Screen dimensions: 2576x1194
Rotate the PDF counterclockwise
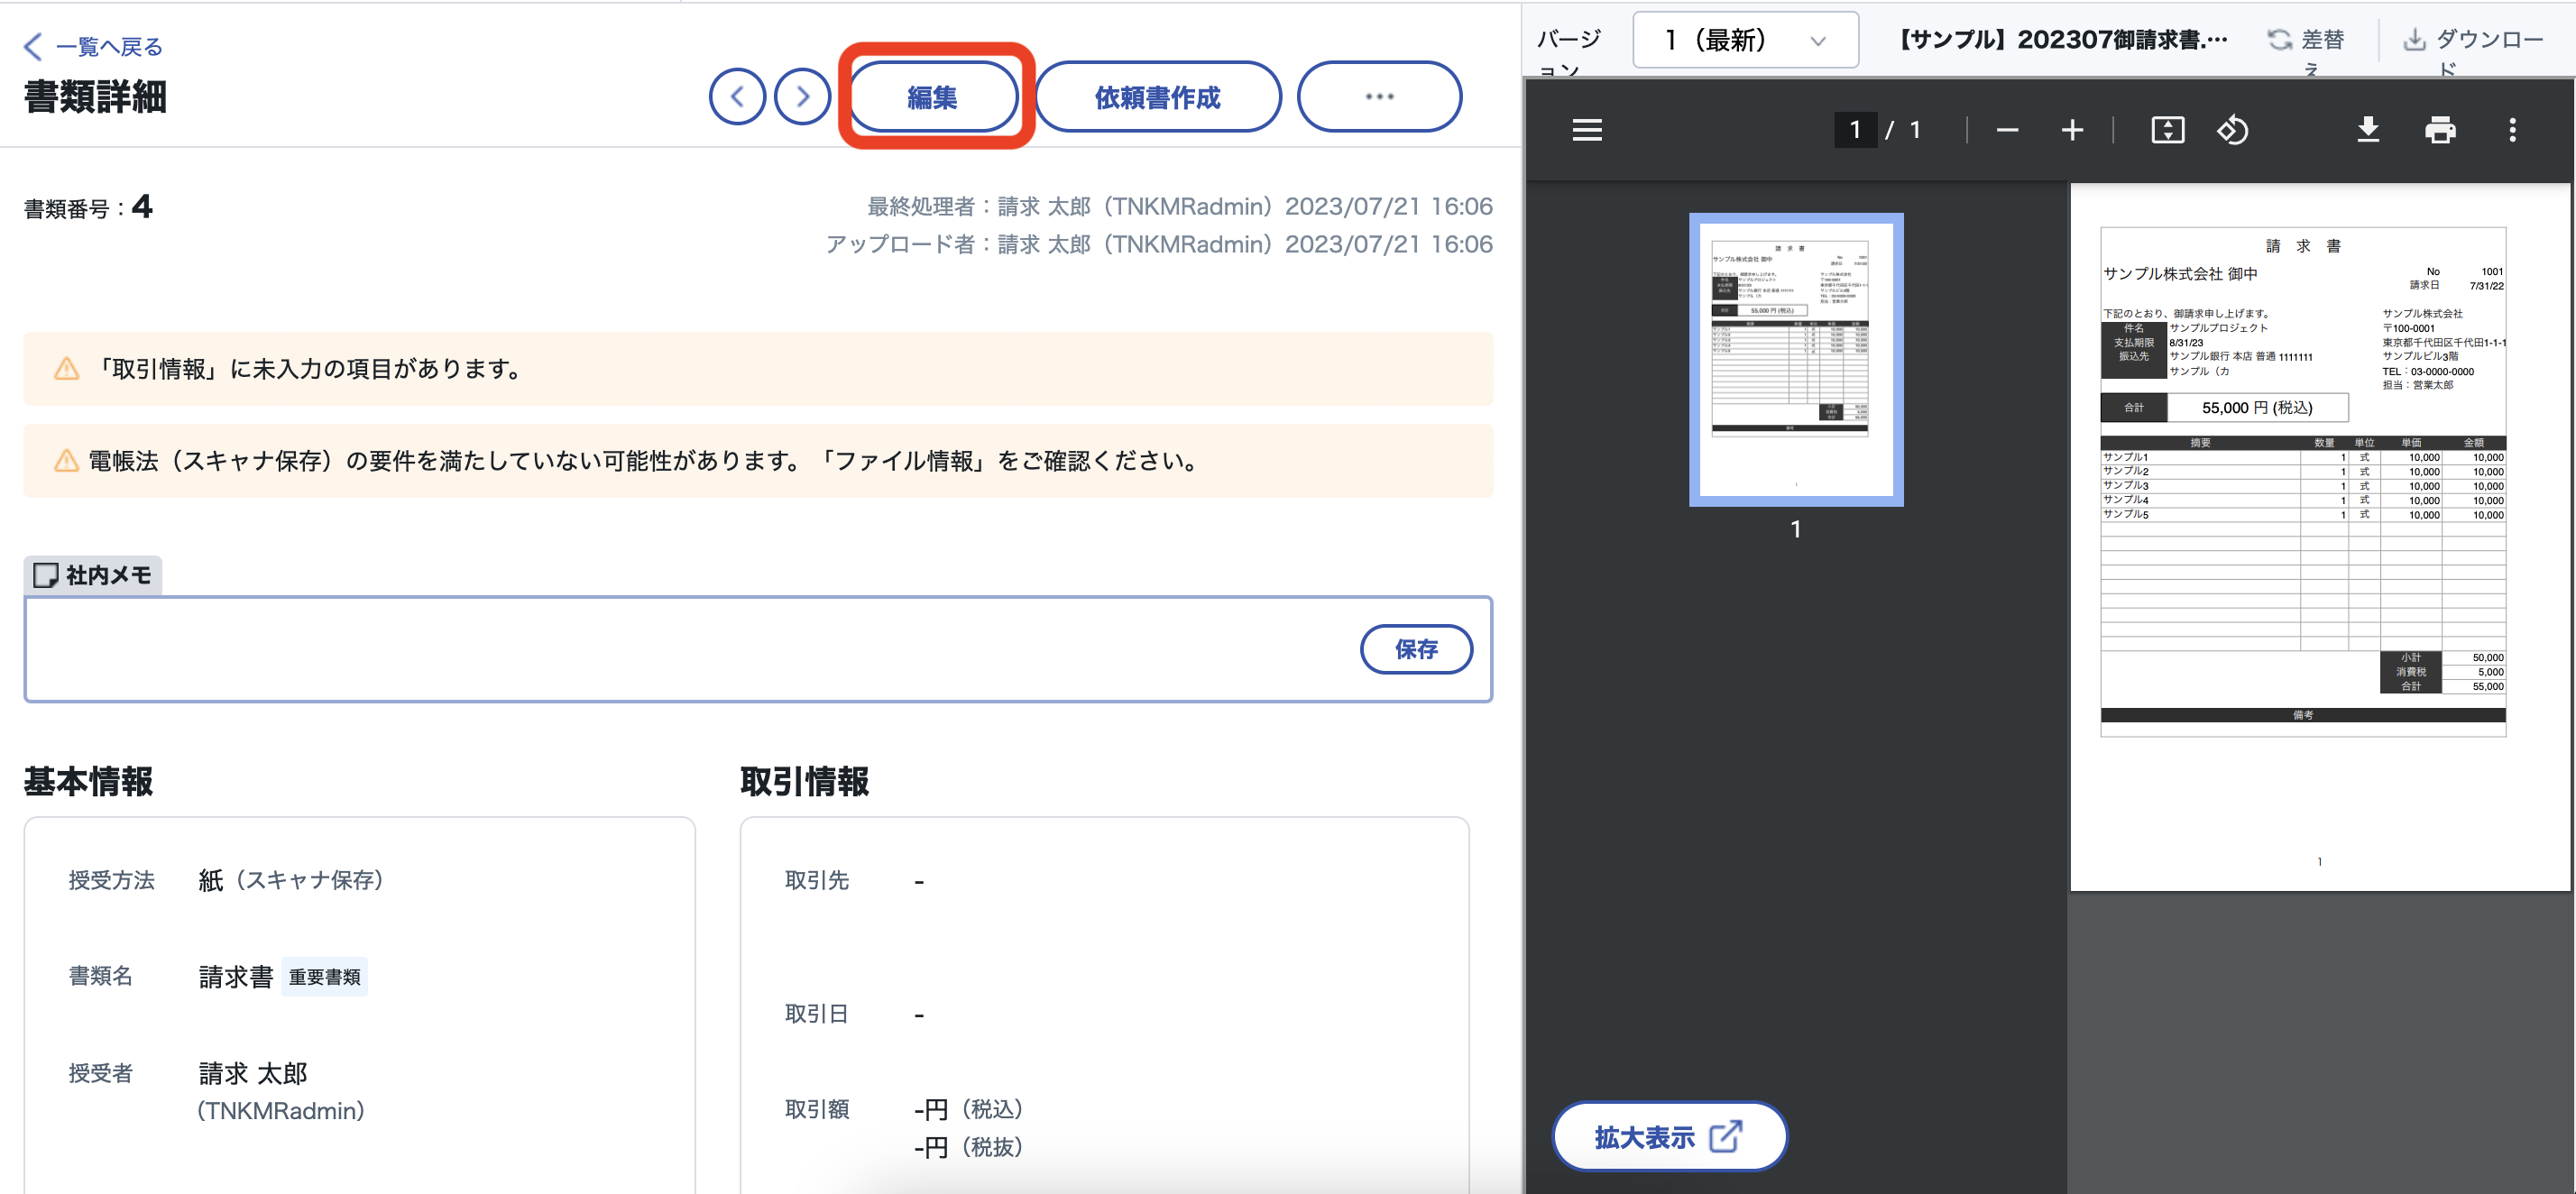click(x=2232, y=130)
